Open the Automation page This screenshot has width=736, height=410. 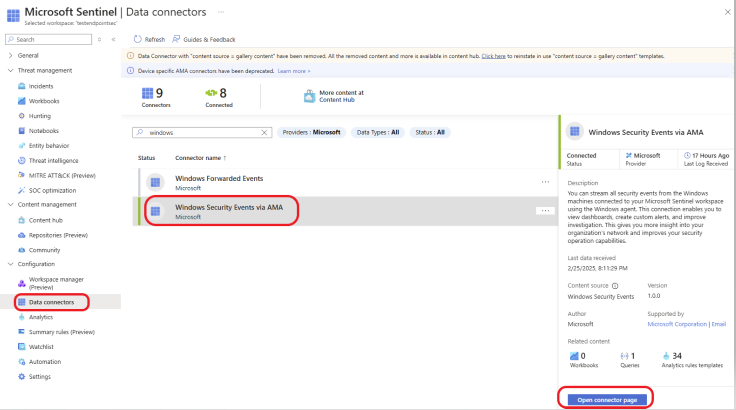point(45,362)
